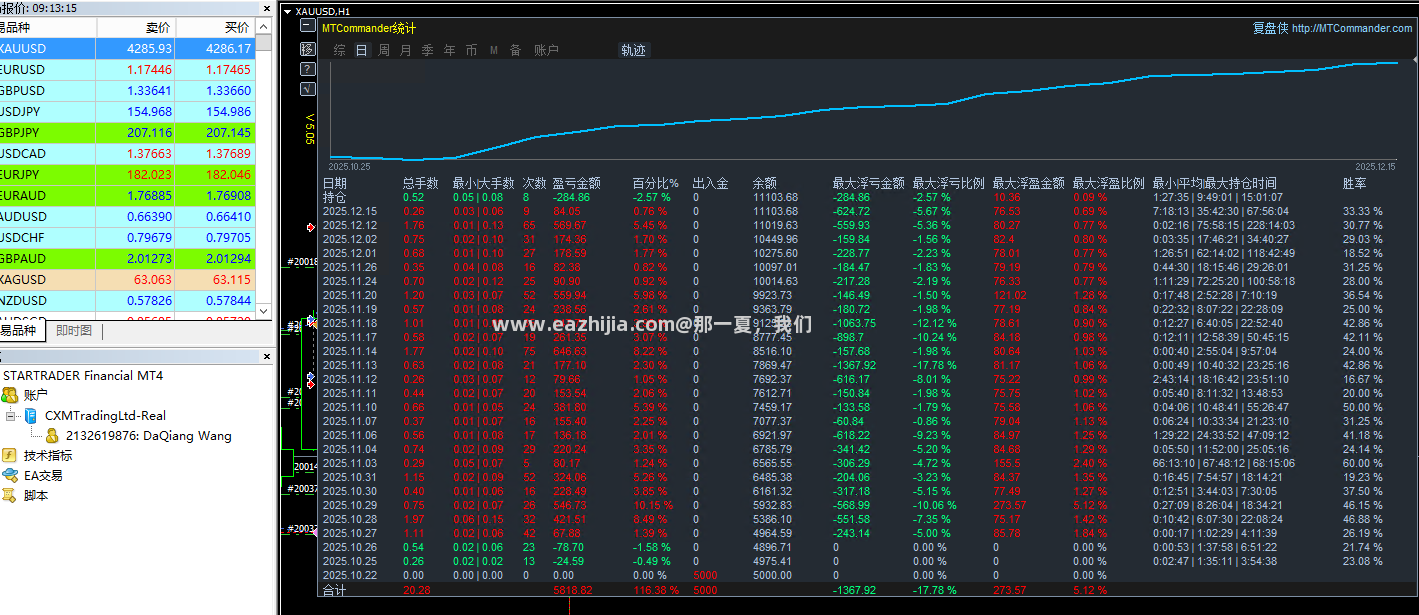Select the 日 daily statistics tab
Screen dimensions: 1419x615
tap(362, 50)
